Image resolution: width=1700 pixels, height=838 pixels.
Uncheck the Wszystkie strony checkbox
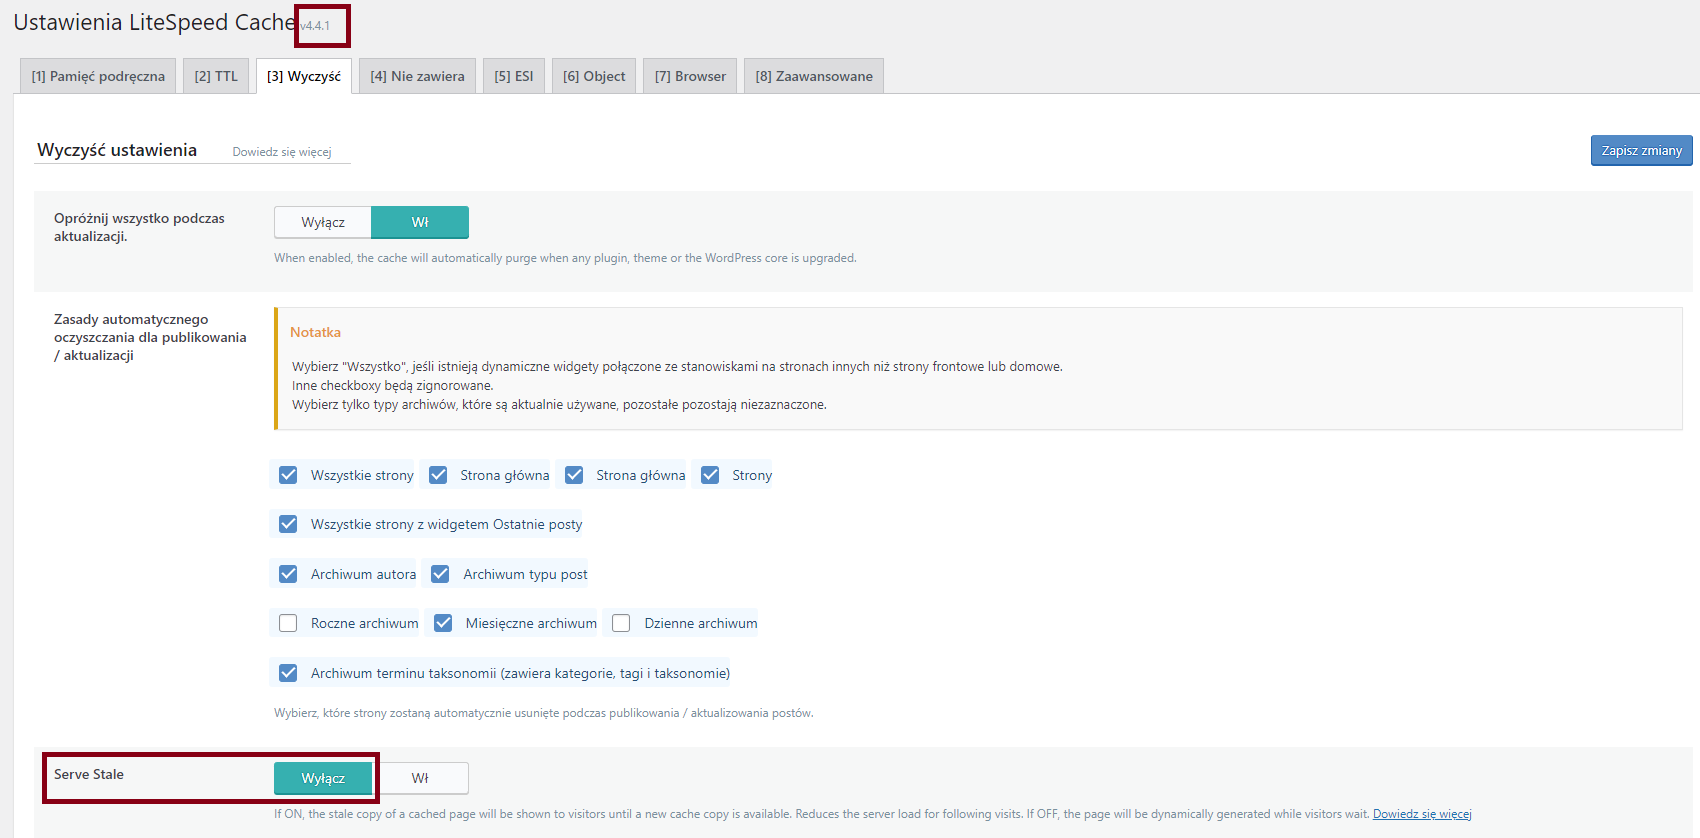click(288, 475)
